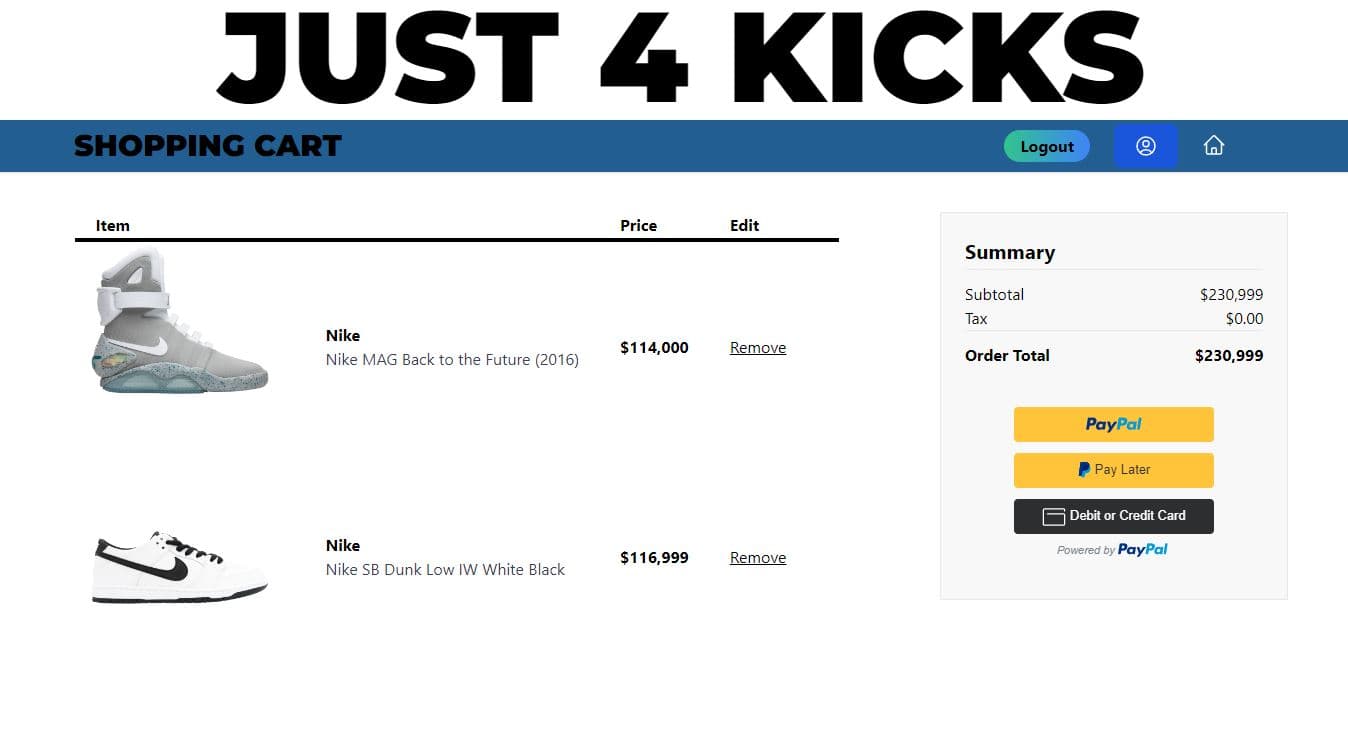Click the SHOPPING CART heading

208,146
